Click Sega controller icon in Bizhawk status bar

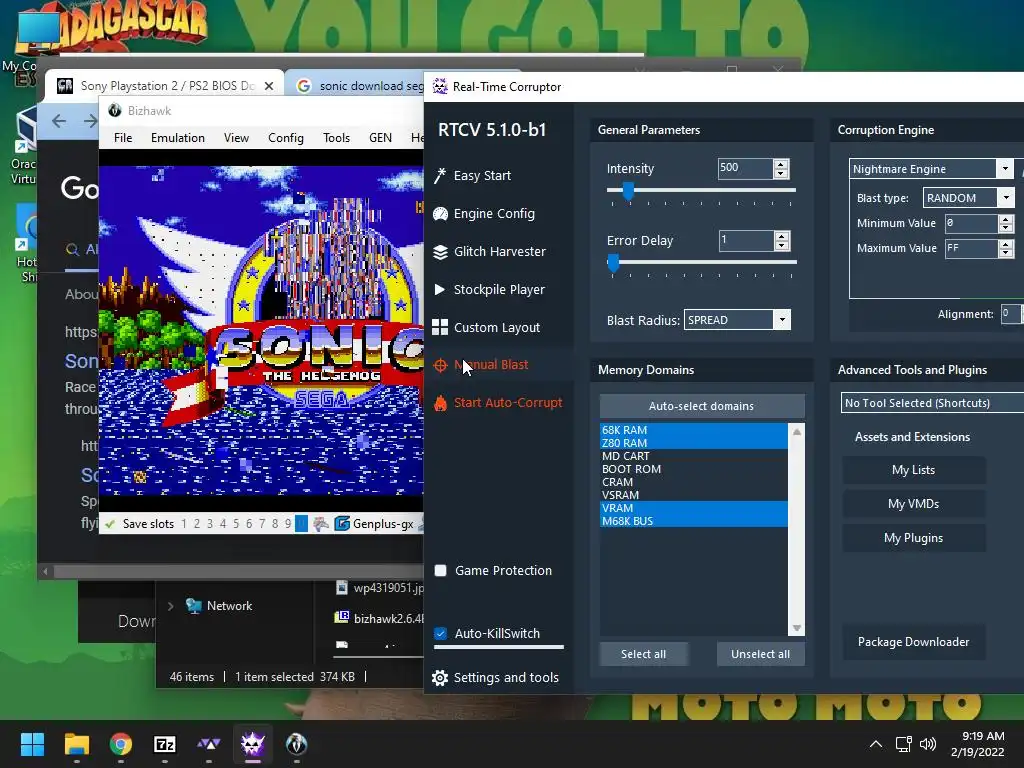point(321,524)
